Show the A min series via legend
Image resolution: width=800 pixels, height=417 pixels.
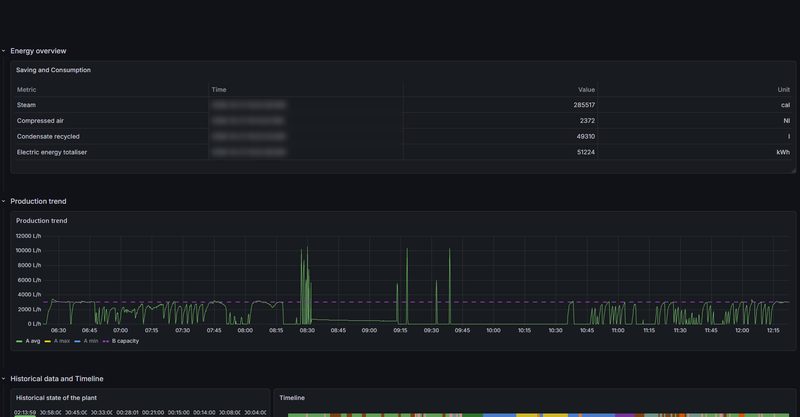pyautogui.click(x=91, y=341)
